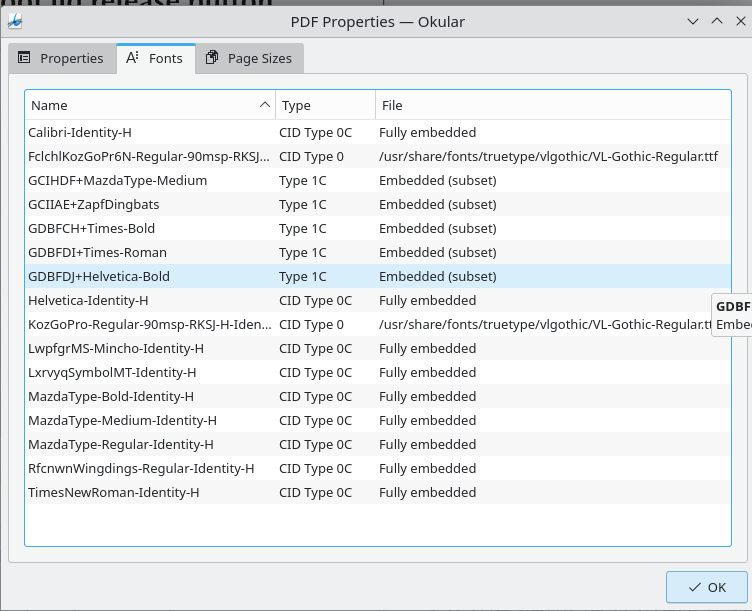Sort the list by Name header
This screenshot has height=611, width=752.
tap(150, 106)
